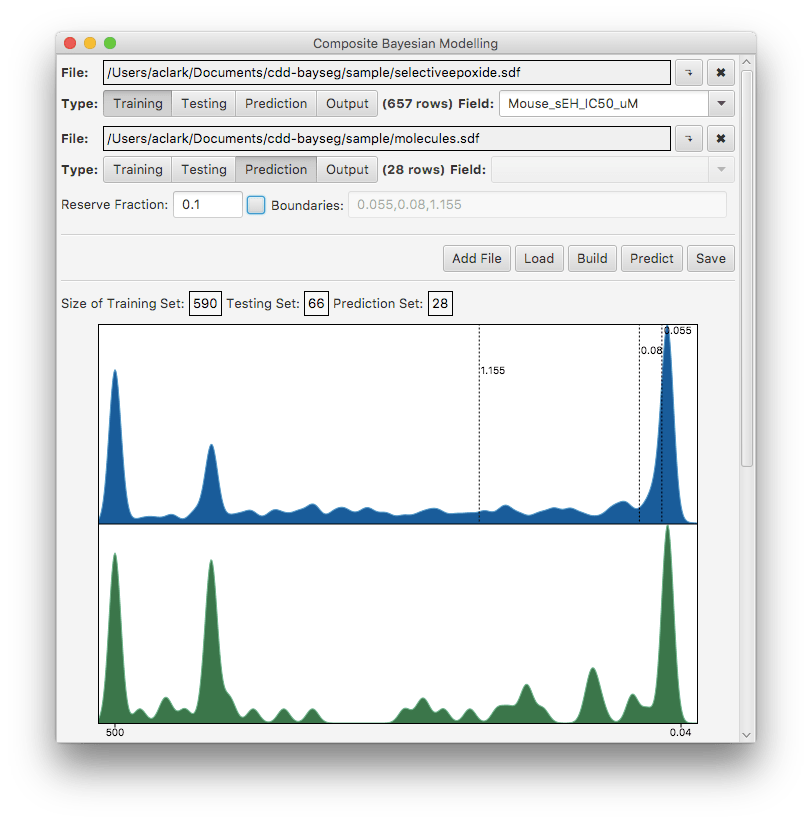The height and width of the screenshot is (823, 812).
Task: Click the Save button
Action: click(711, 258)
